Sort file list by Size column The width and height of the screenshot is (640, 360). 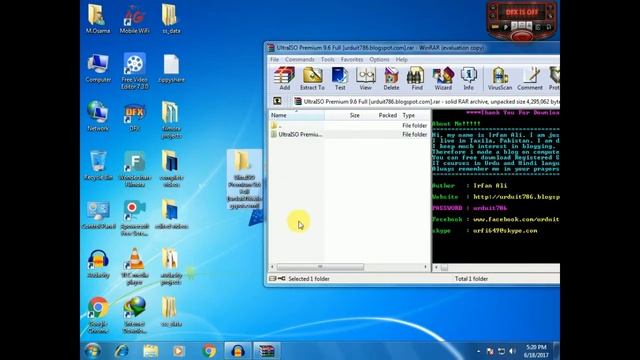343,115
